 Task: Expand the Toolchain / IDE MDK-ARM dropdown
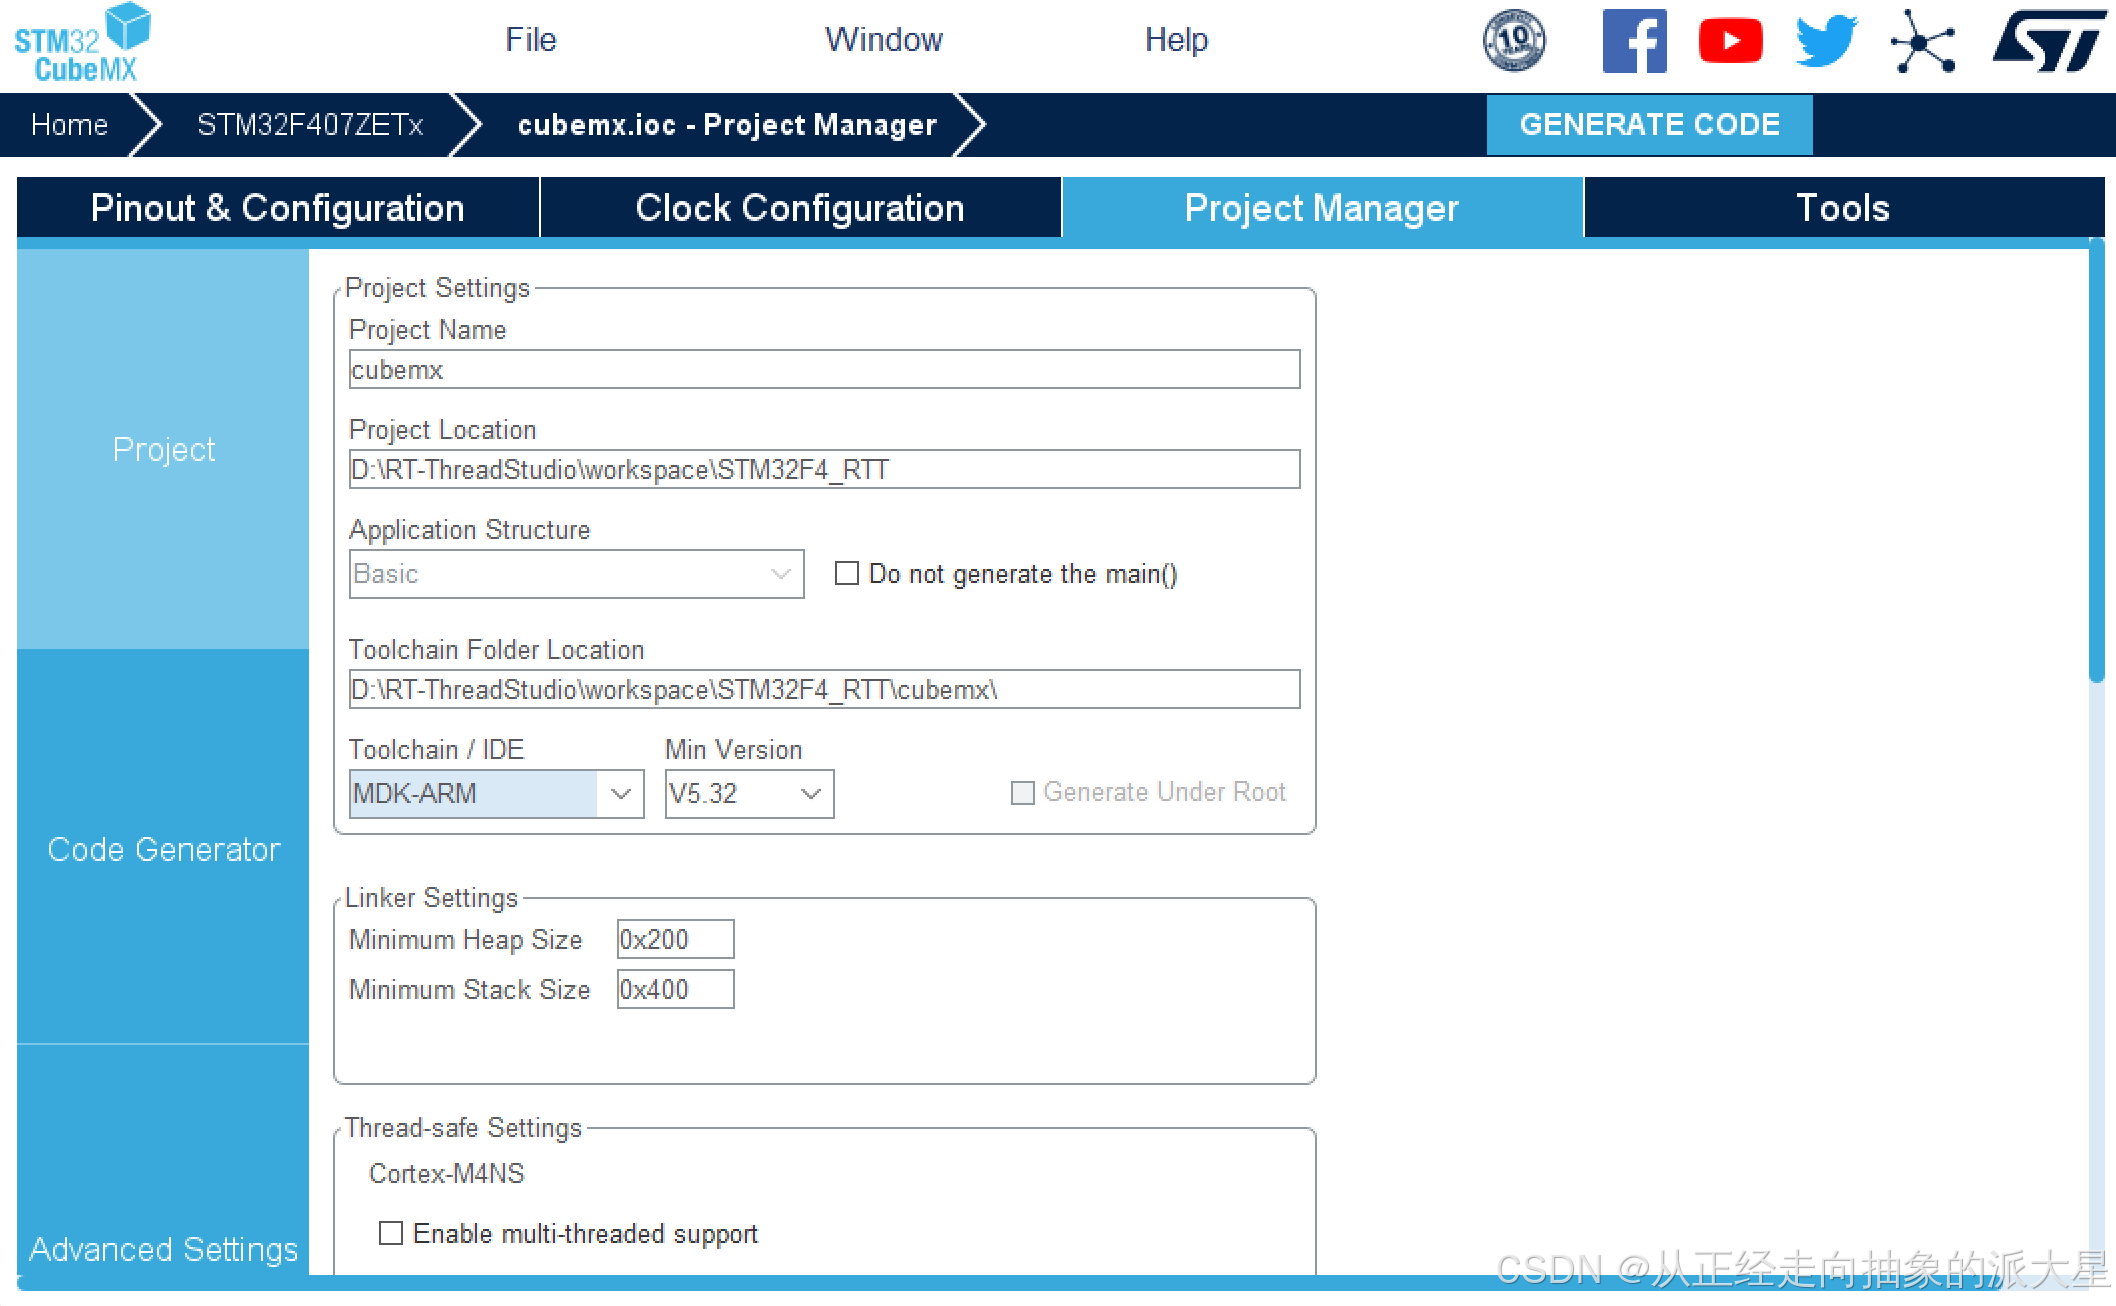pyautogui.click(x=620, y=793)
